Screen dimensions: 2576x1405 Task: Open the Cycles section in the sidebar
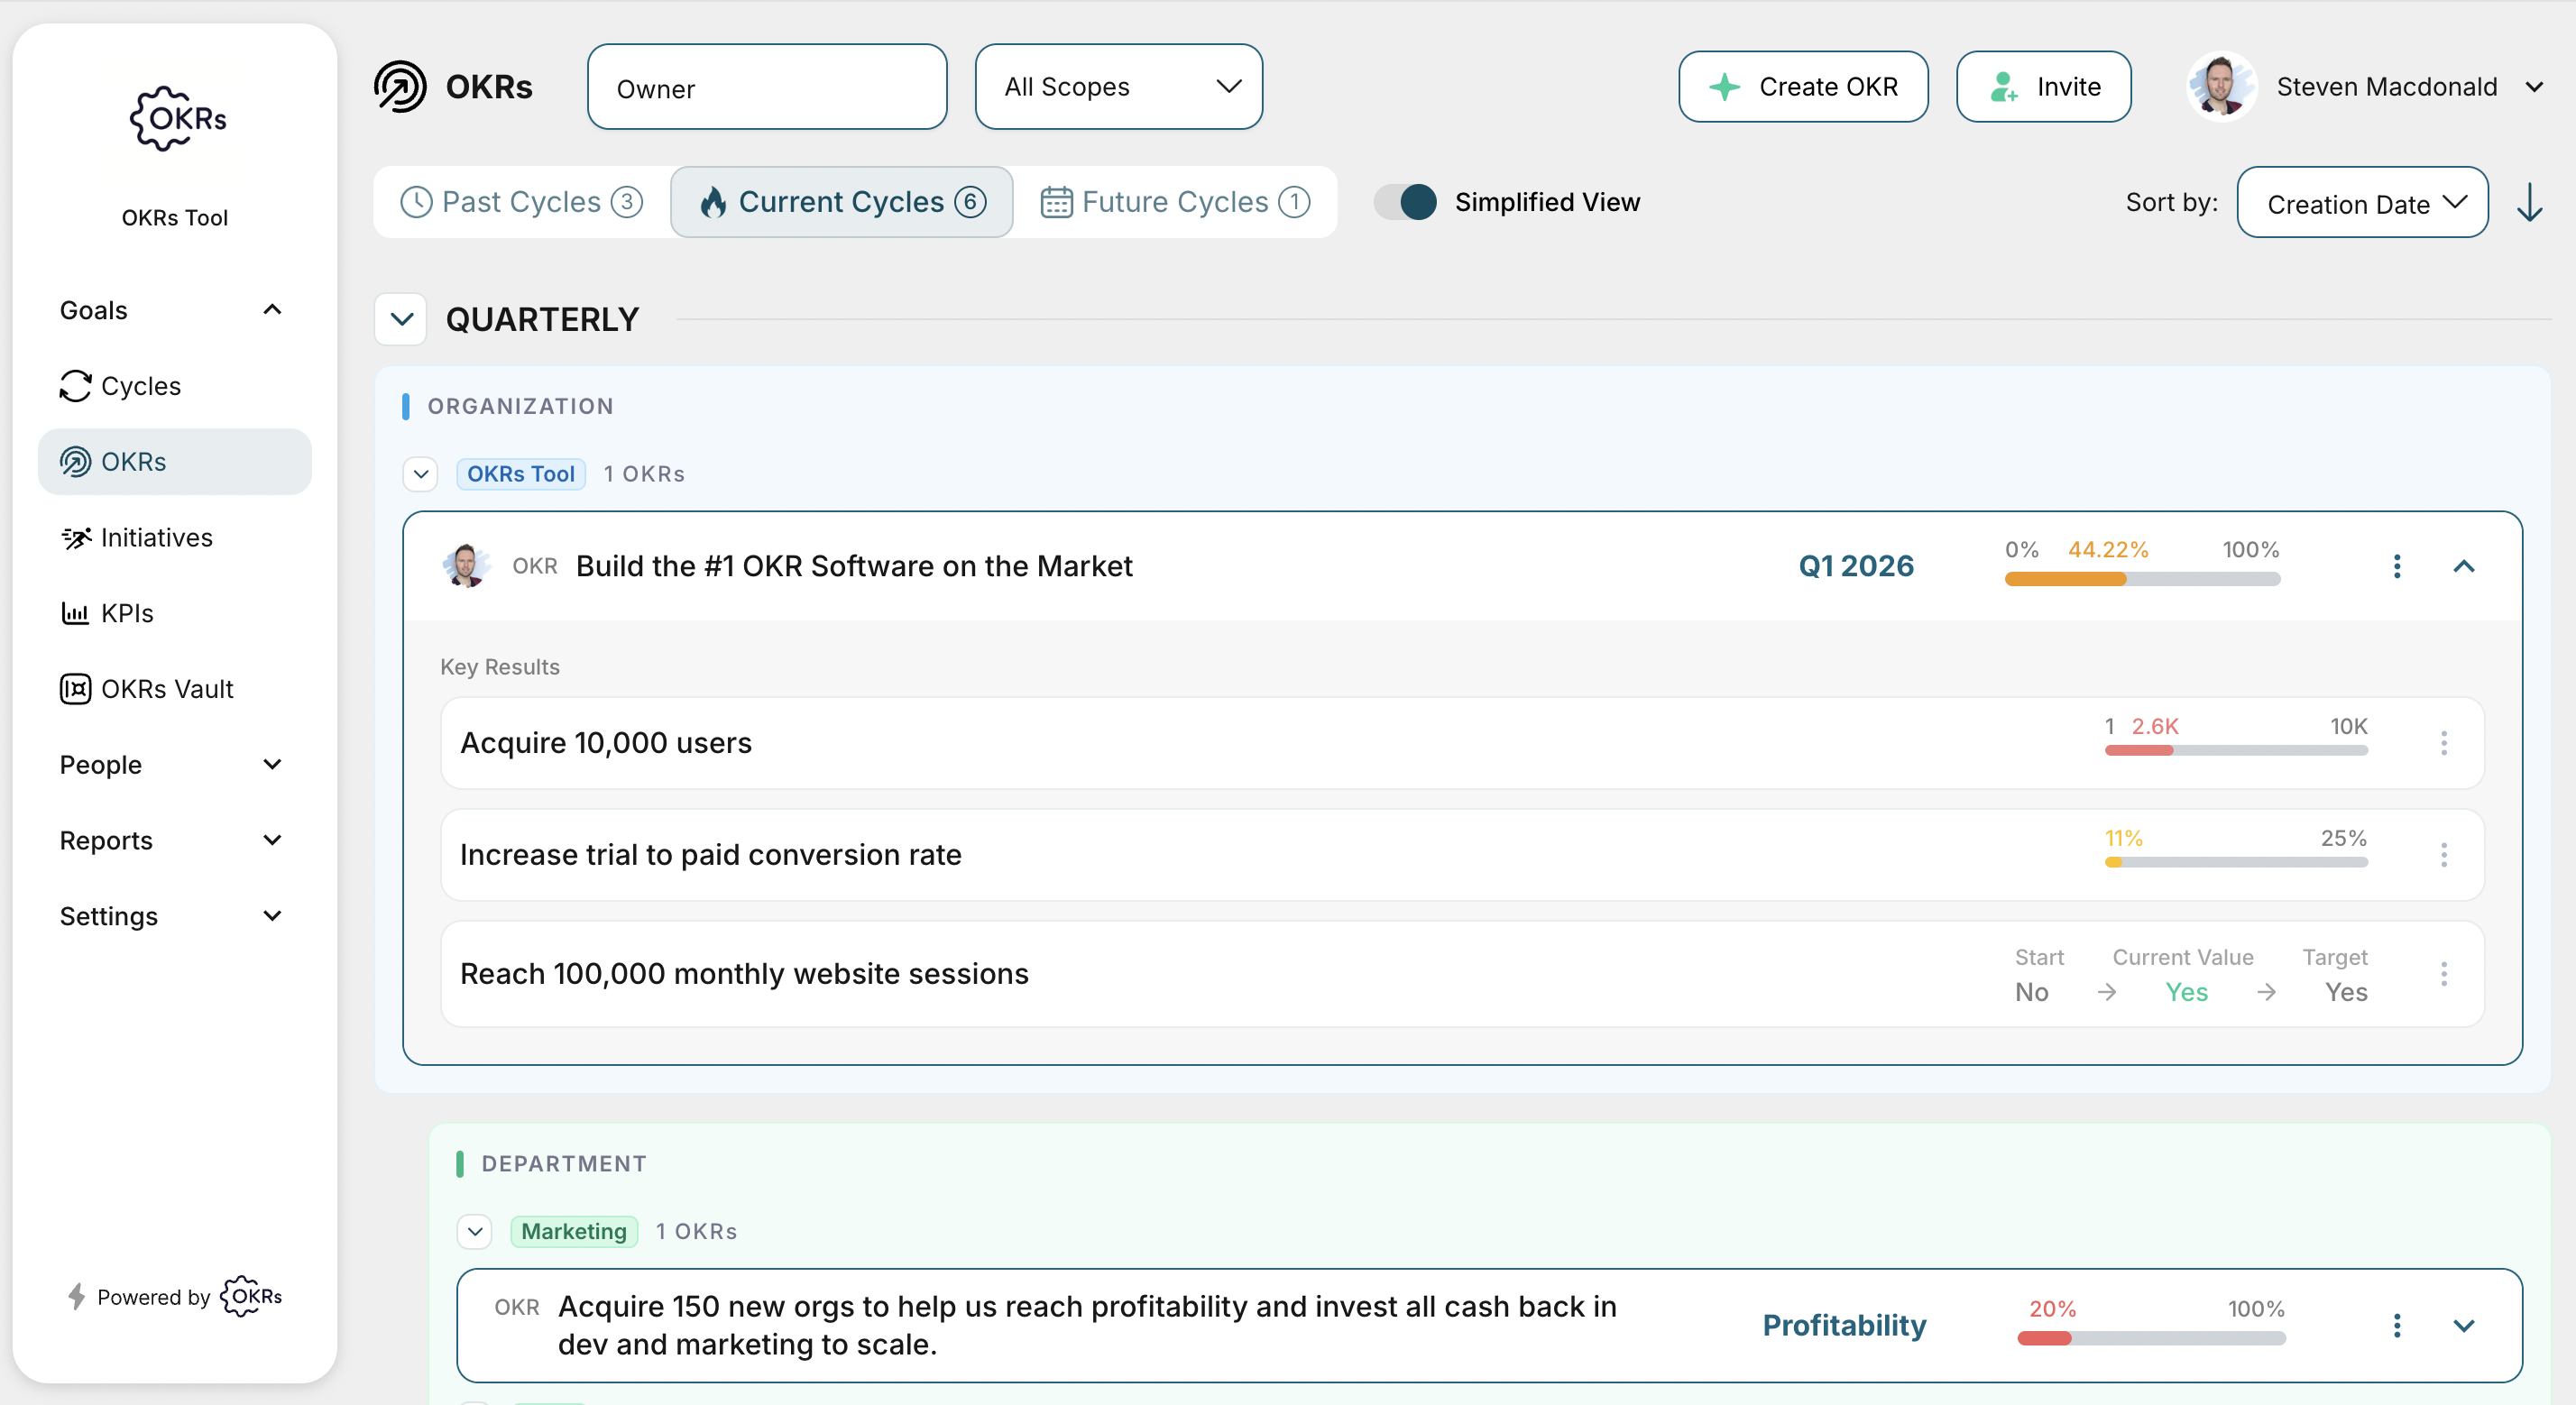pos(140,386)
